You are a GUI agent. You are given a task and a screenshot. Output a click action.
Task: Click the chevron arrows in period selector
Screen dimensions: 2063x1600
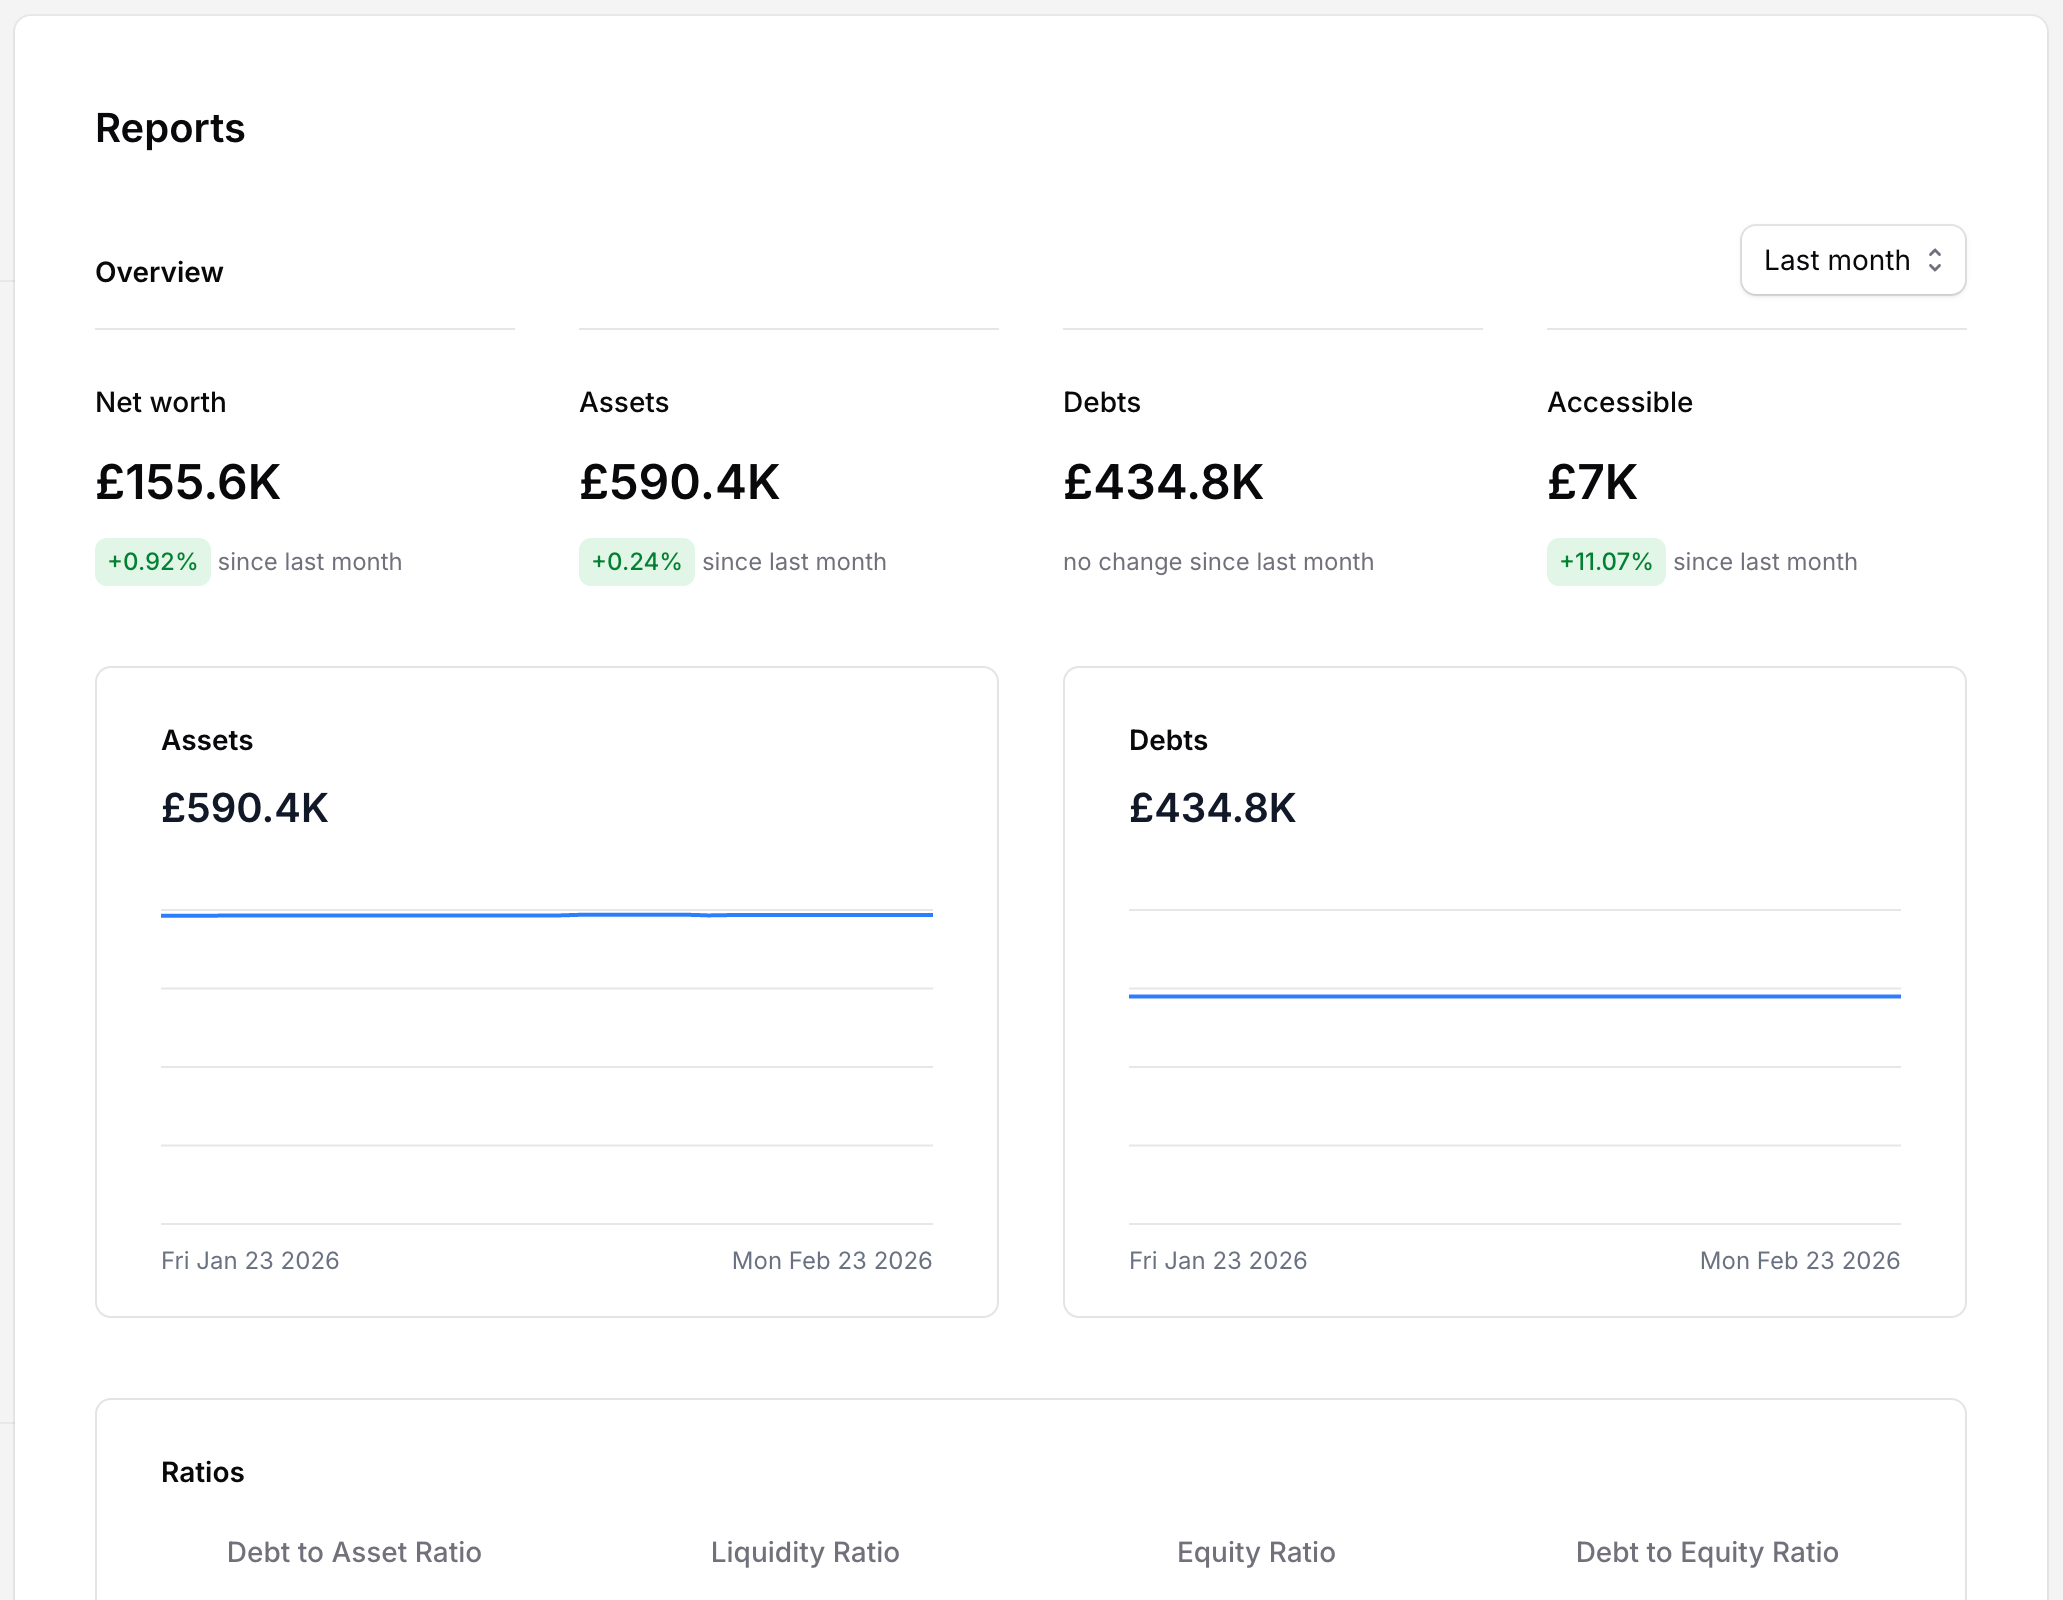point(1935,260)
